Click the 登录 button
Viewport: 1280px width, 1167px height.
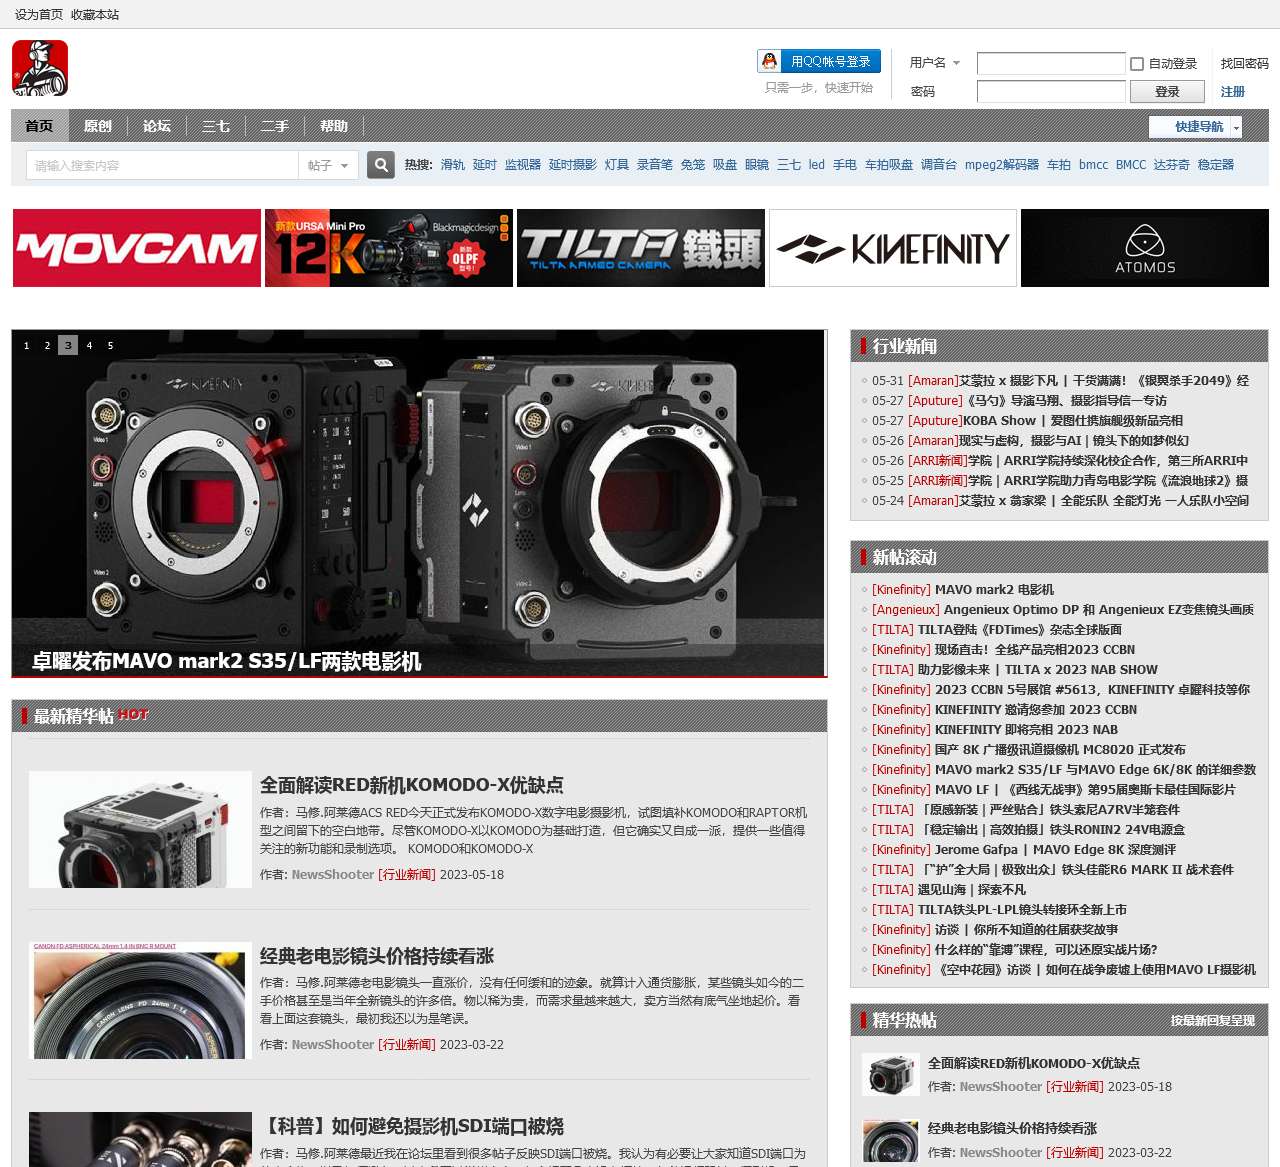click(1167, 91)
